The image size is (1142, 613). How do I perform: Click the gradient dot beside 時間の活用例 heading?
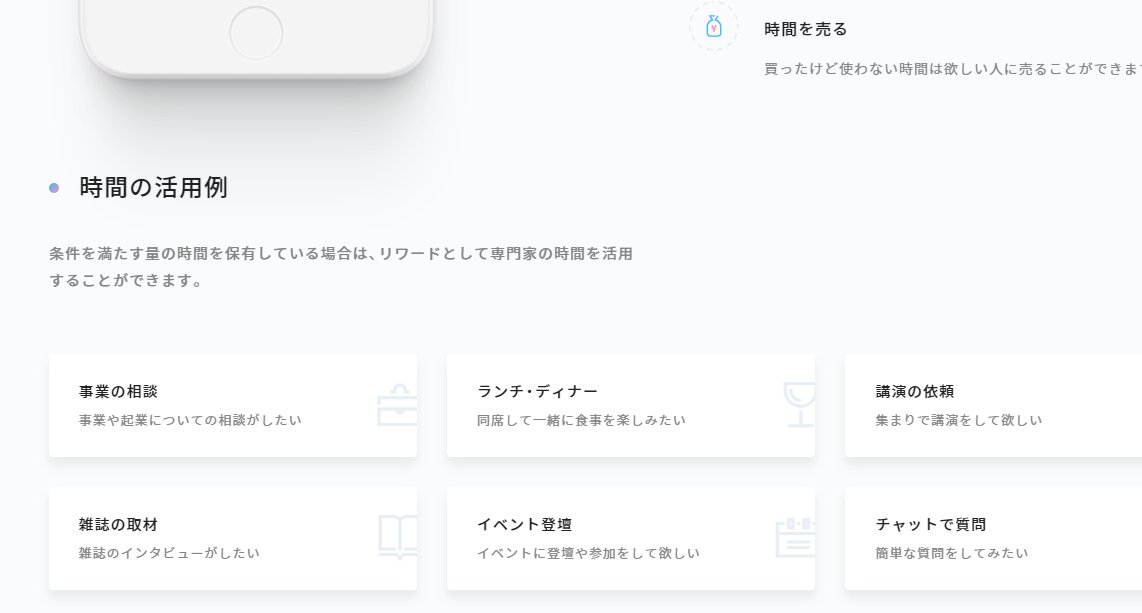54,188
